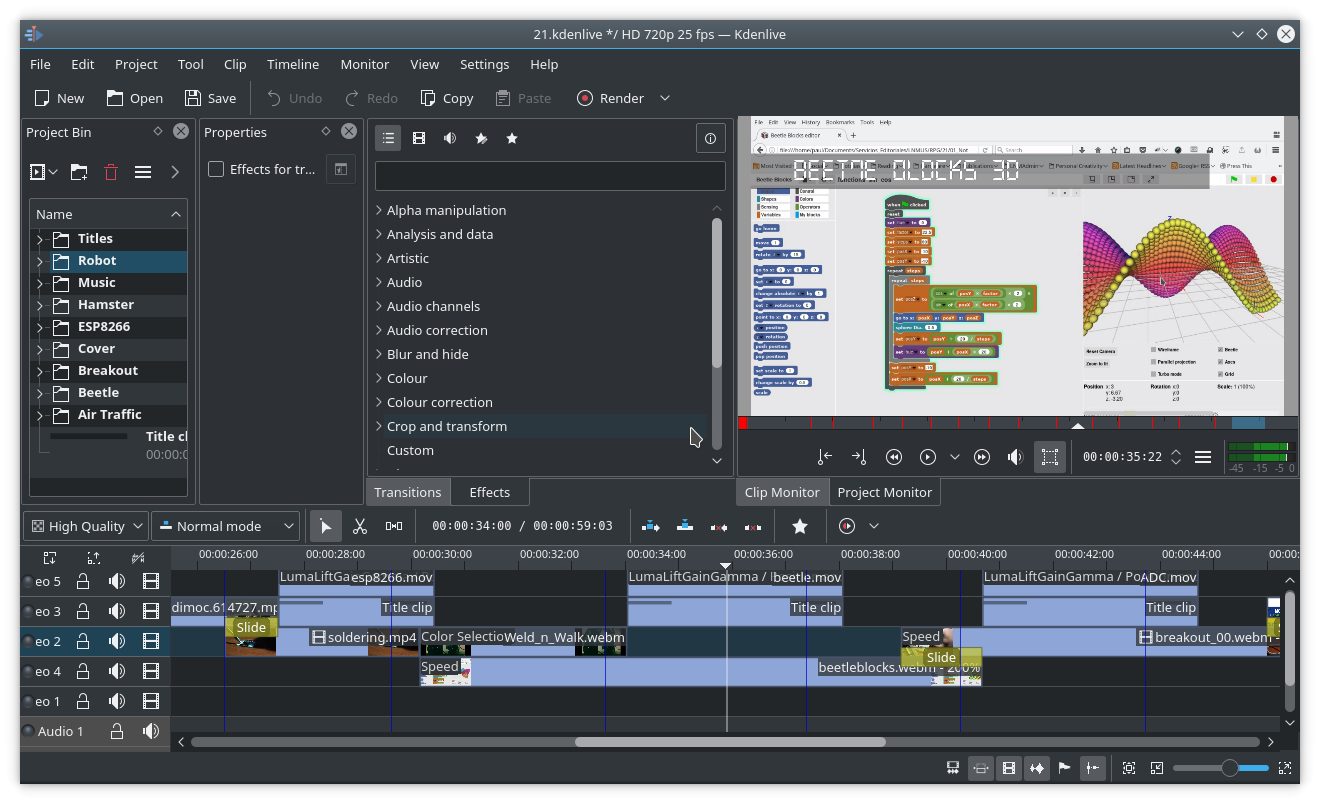The height and width of the screenshot is (804, 1320).
Task: Toggle zone mode in clip monitor
Action: point(1050,457)
